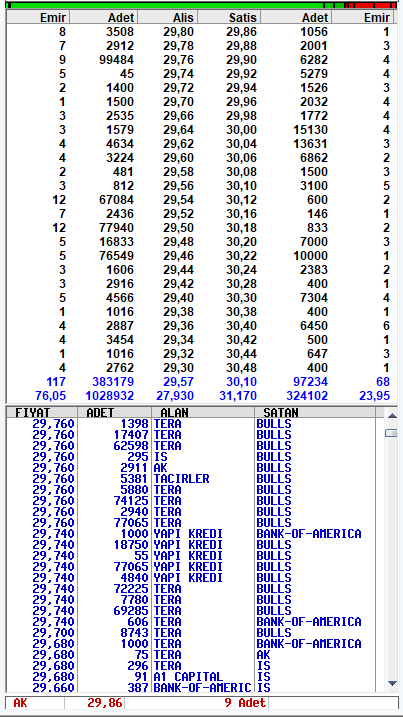
Task: Click YAPI KREDI in the 4840 row
Action: click(x=188, y=578)
